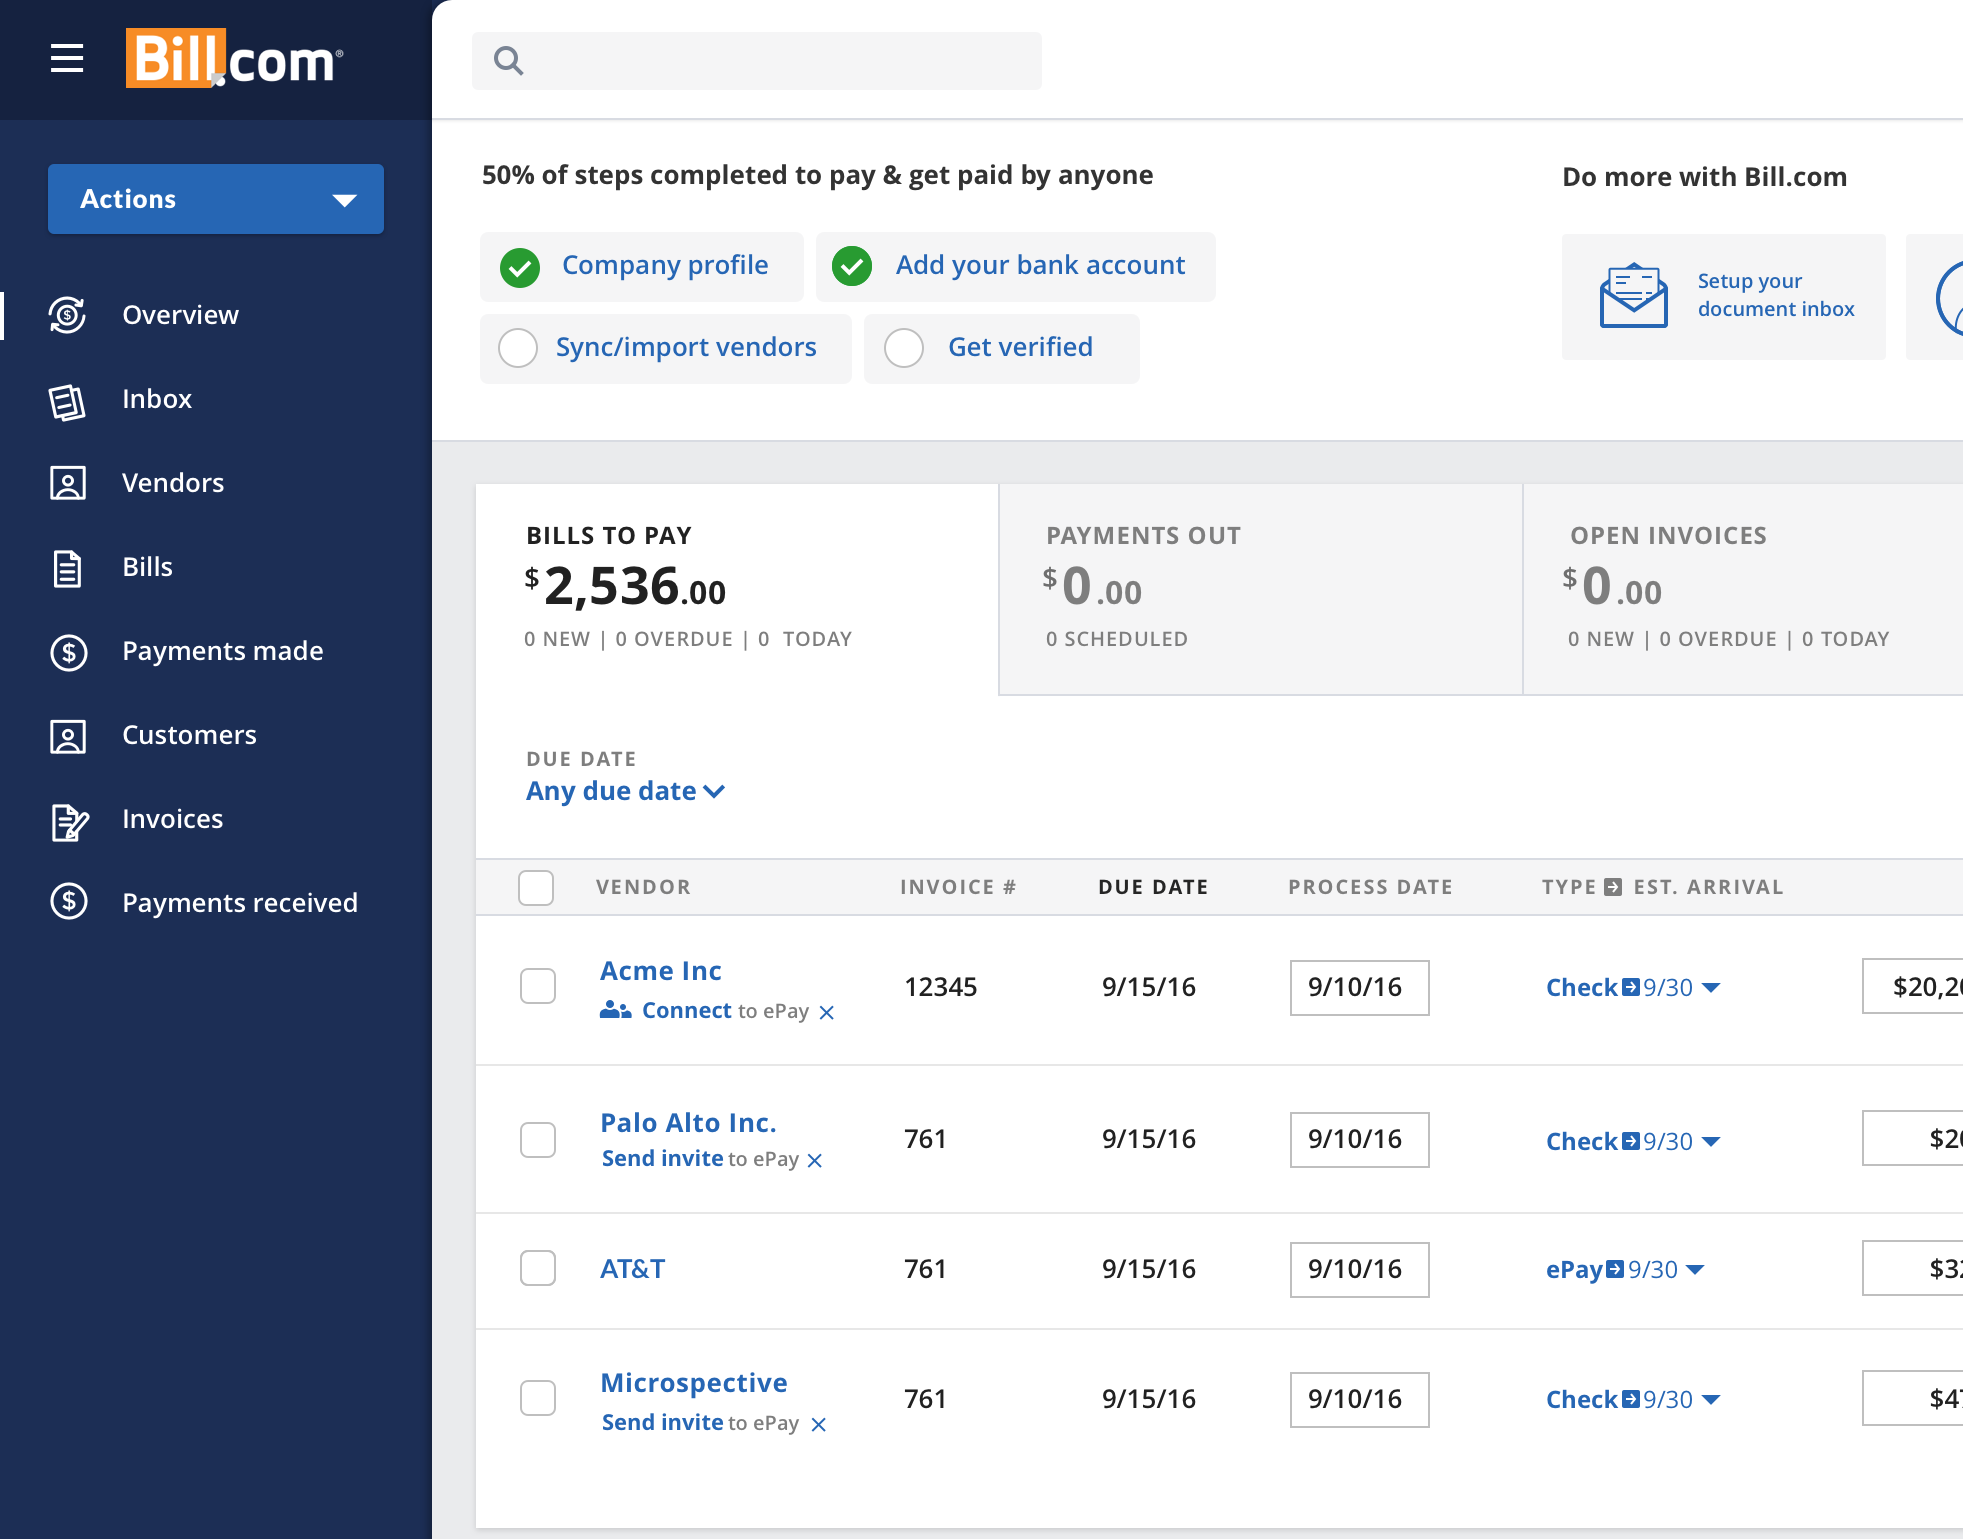Open the Bills section
Viewport: 1963px width, 1539px height.
tap(148, 567)
